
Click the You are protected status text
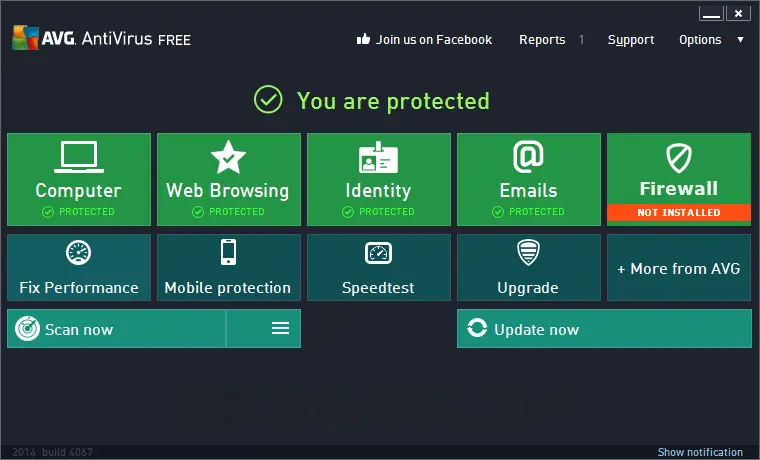click(393, 101)
